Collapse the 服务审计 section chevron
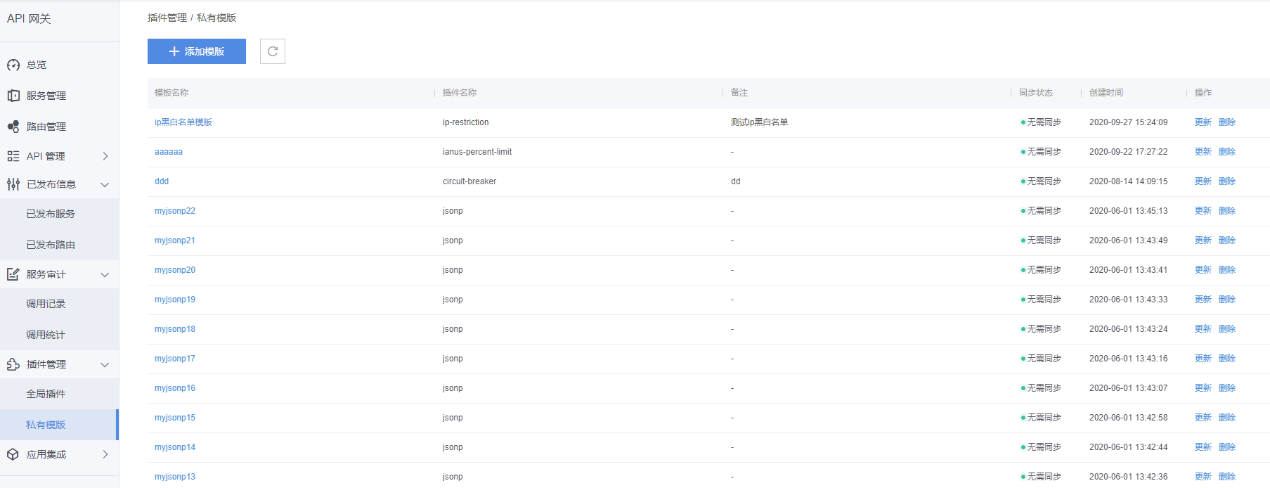 coord(105,274)
